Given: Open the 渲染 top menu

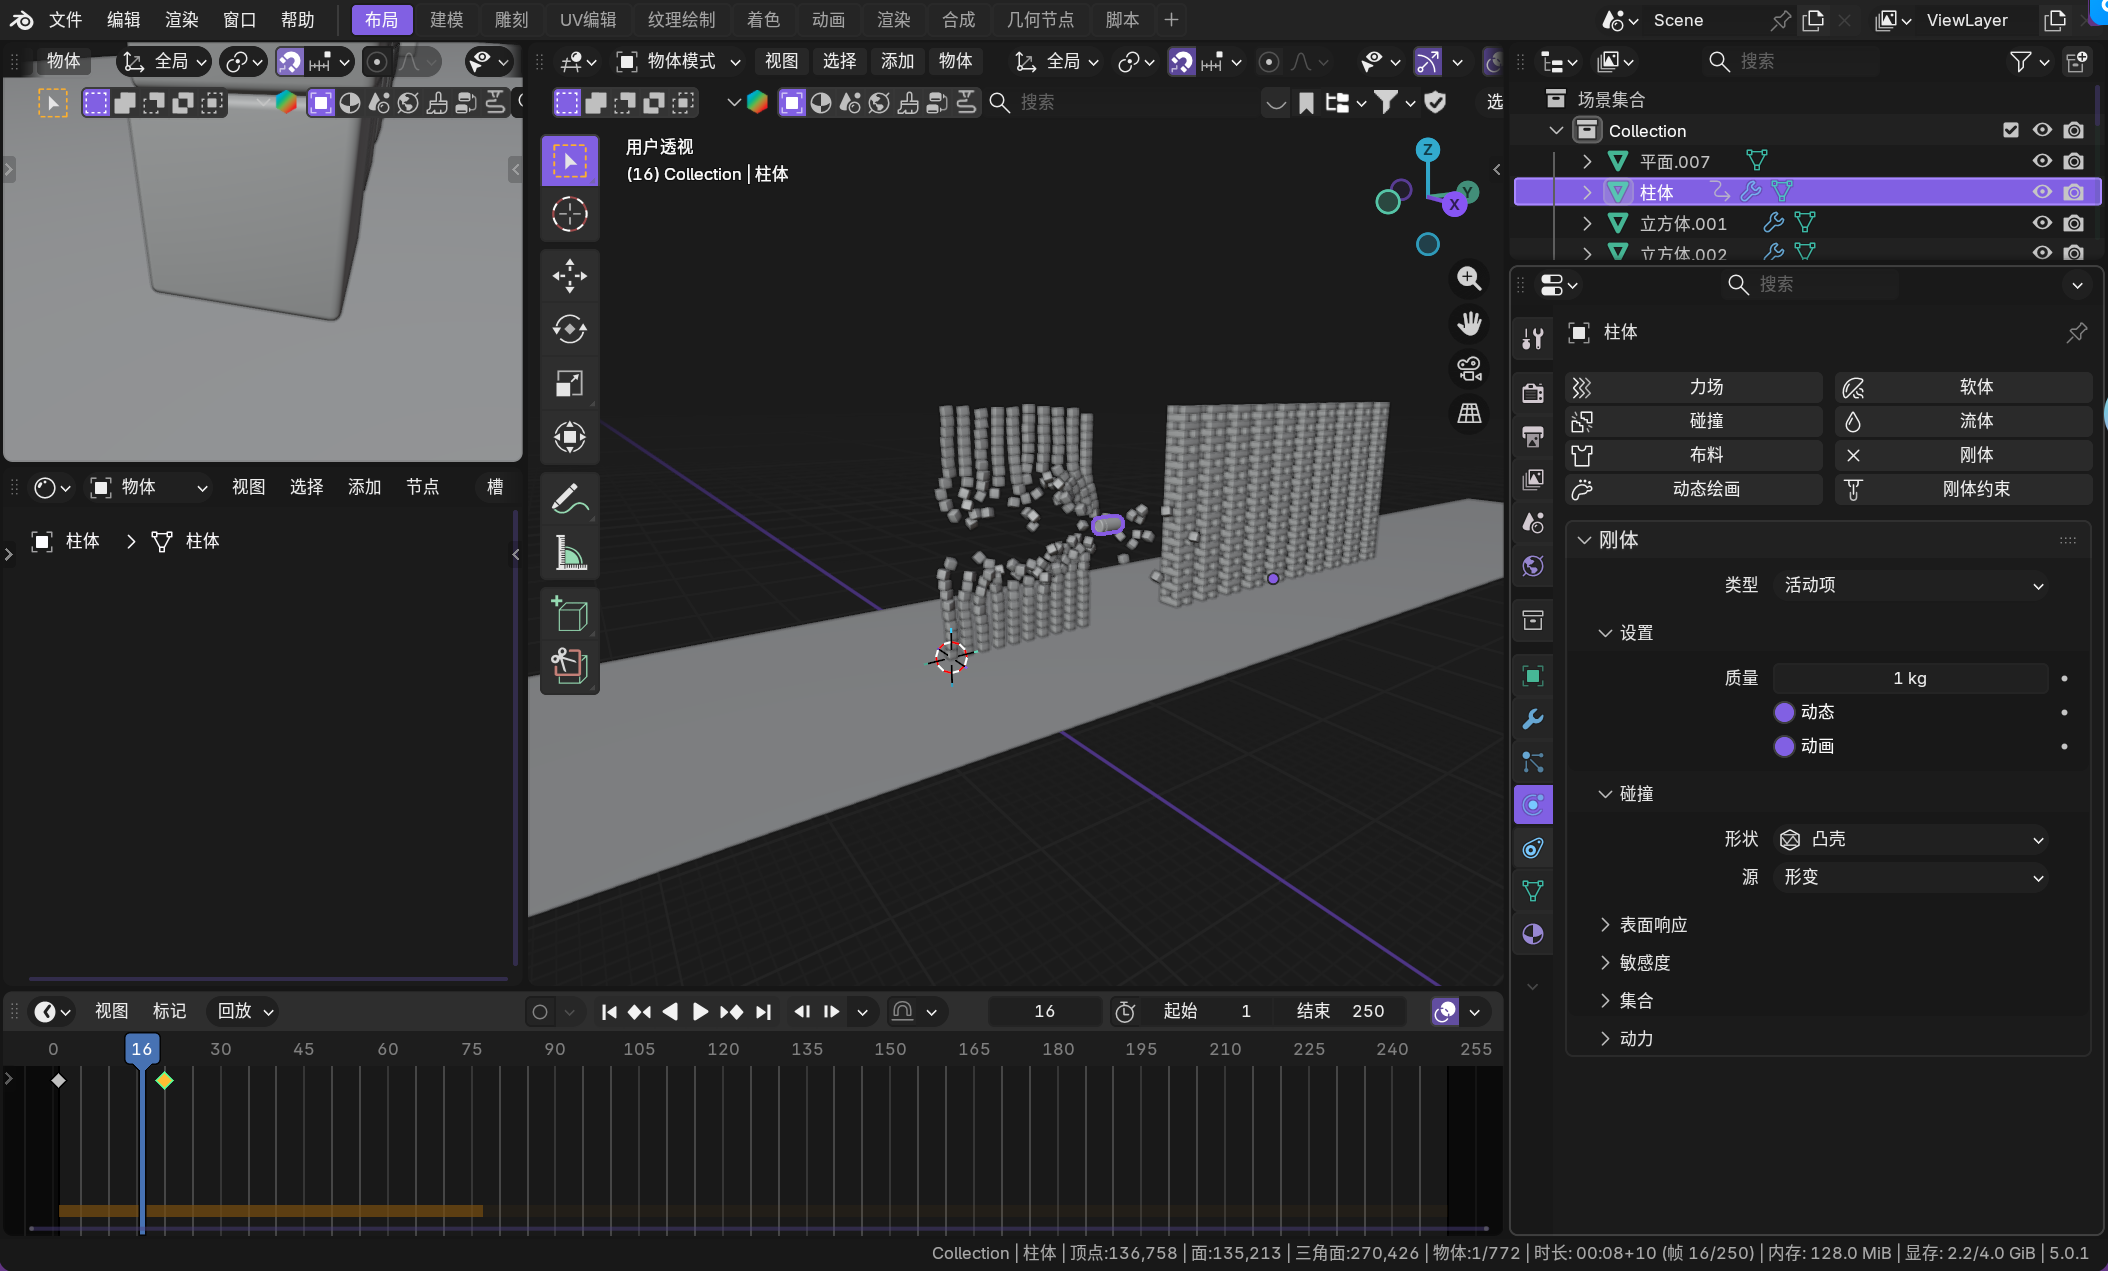Looking at the screenshot, I should (181, 20).
